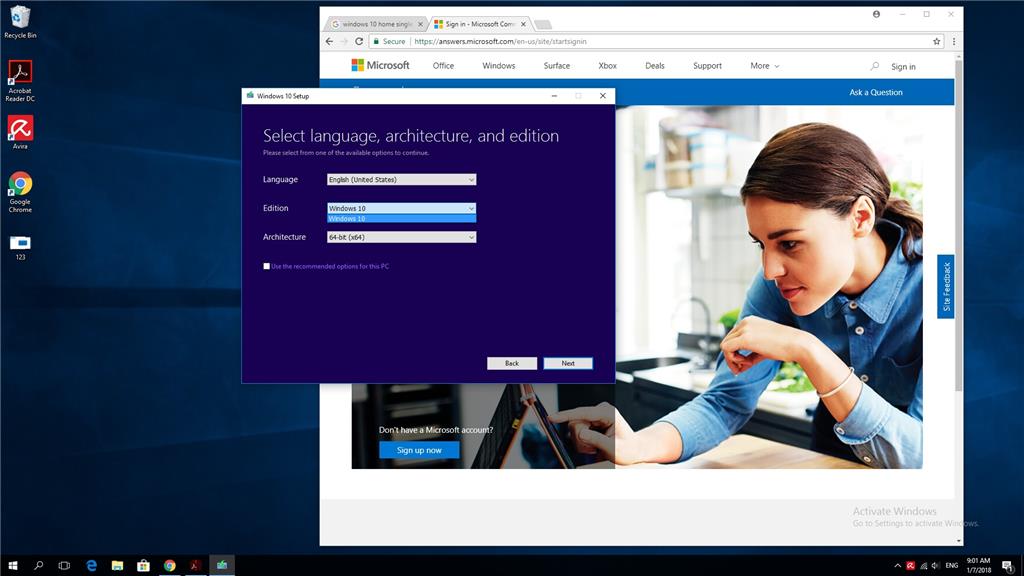This screenshot has height=576, width=1024.
Task: Show hidden system tray icons
Action: [897, 566]
